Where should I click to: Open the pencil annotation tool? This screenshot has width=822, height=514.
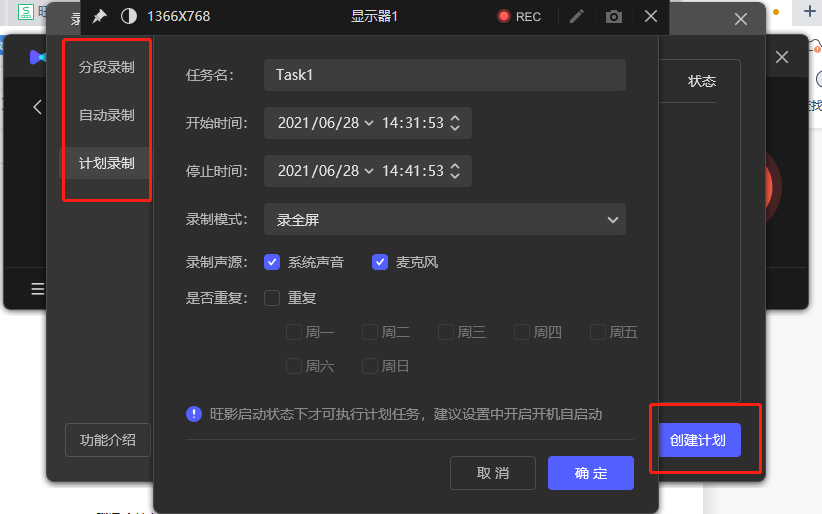coord(577,17)
